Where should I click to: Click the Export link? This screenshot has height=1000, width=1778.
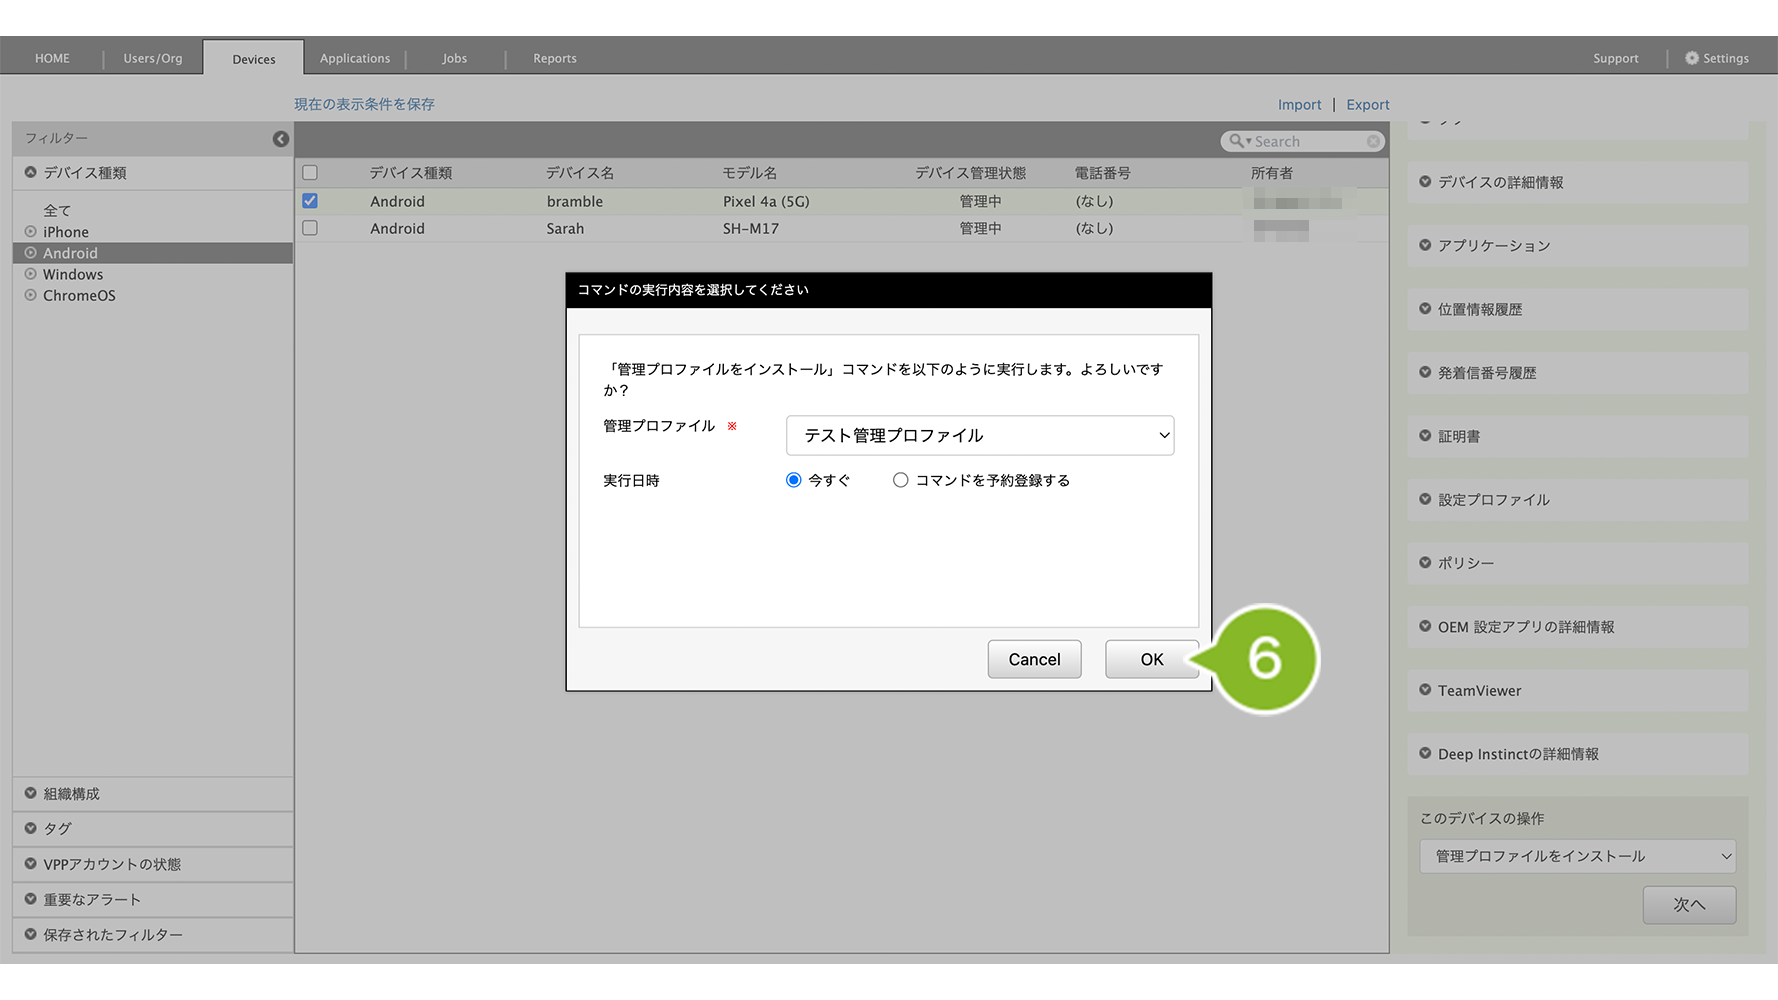(1368, 104)
